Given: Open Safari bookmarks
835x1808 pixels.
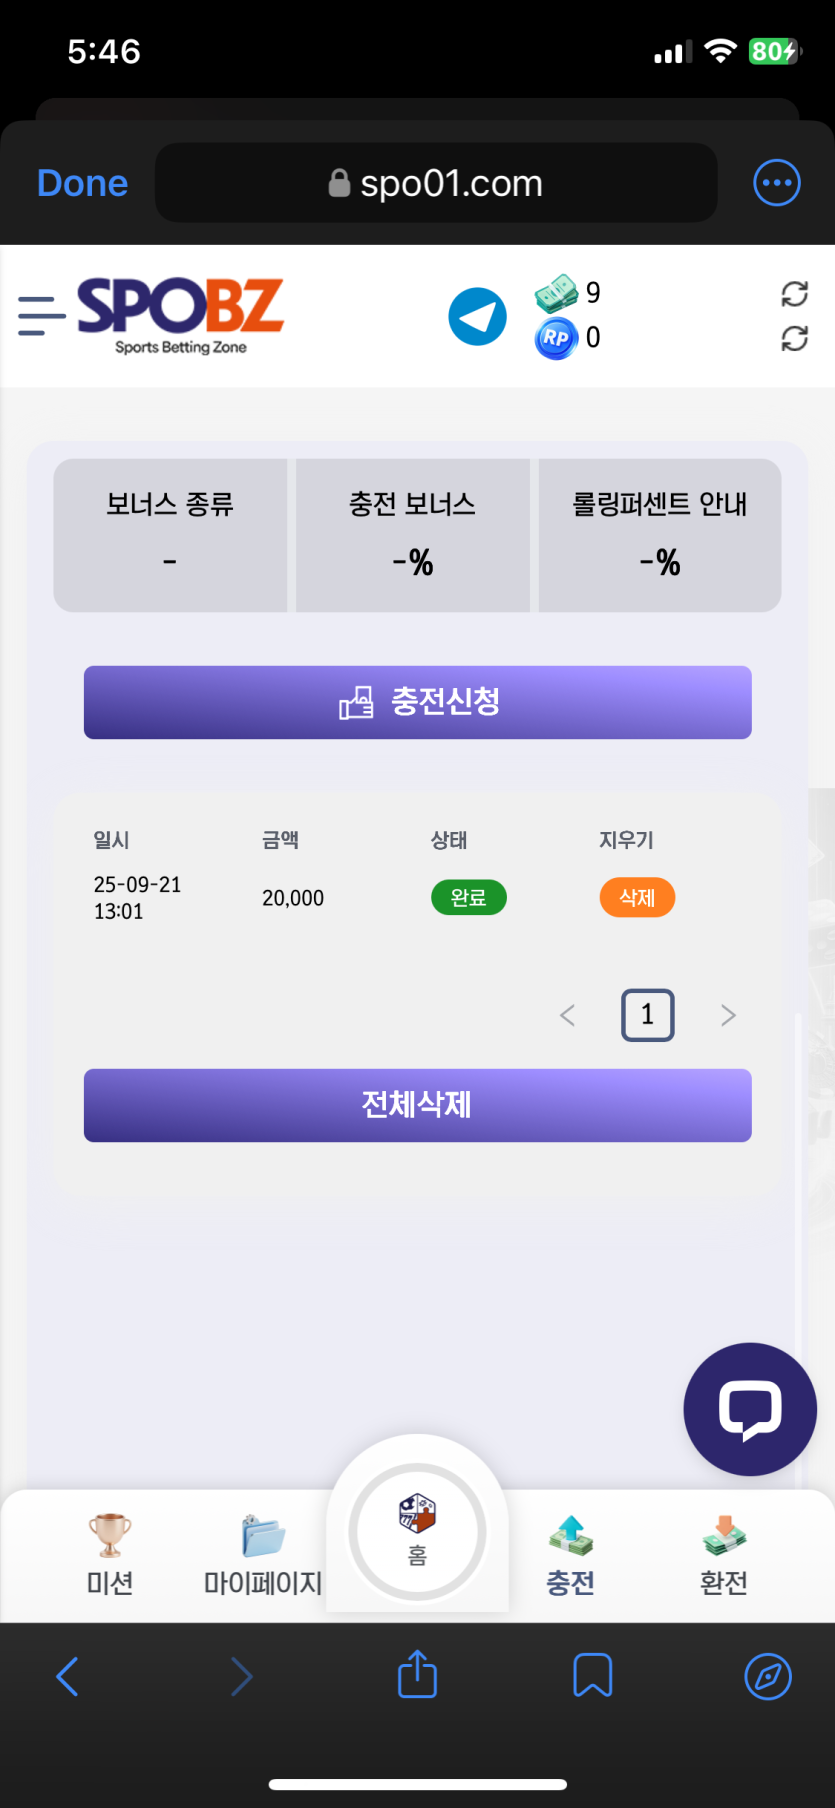Looking at the screenshot, I should pyautogui.click(x=592, y=1675).
